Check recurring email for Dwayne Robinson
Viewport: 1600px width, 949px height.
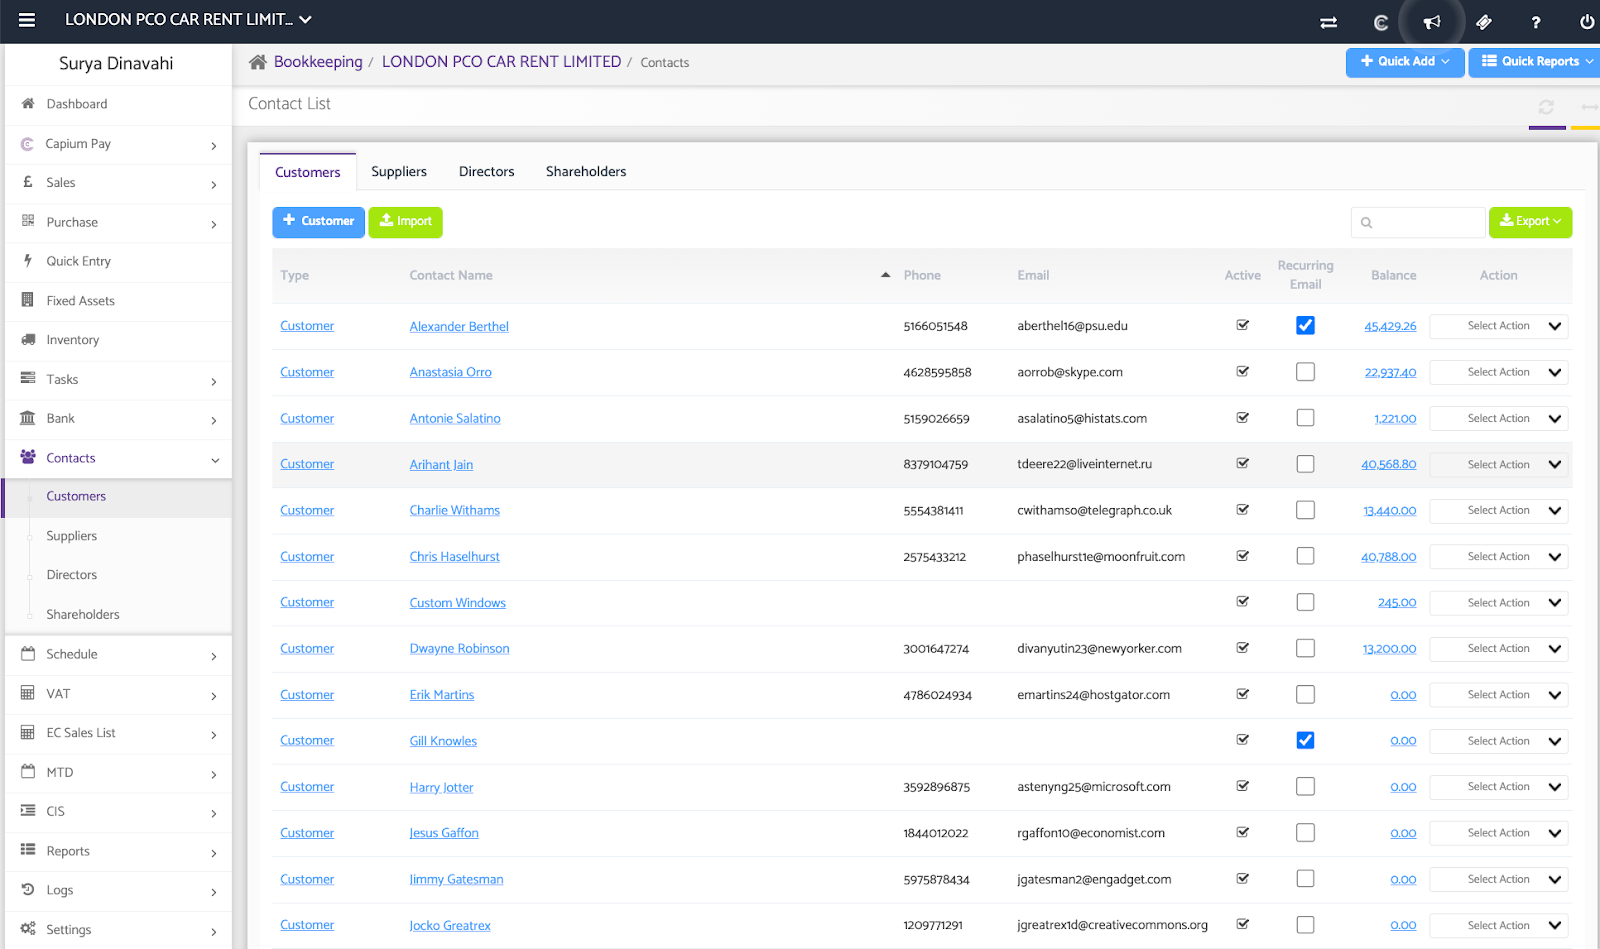1305,648
